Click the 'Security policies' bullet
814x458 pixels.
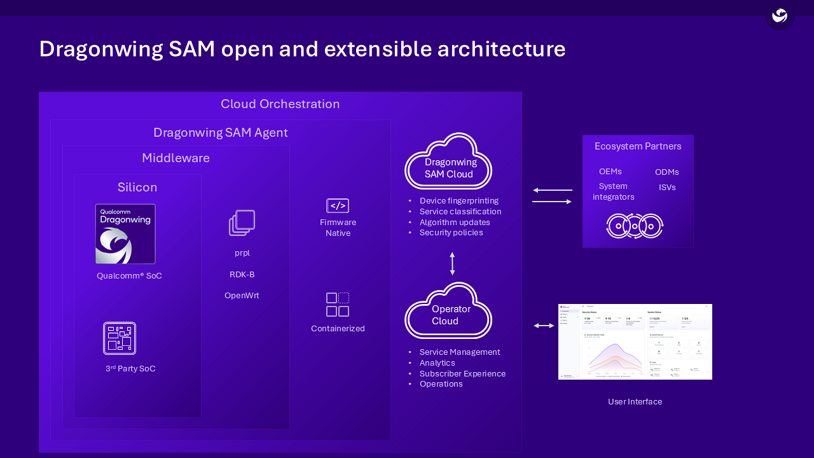click(x=451, y=233)
